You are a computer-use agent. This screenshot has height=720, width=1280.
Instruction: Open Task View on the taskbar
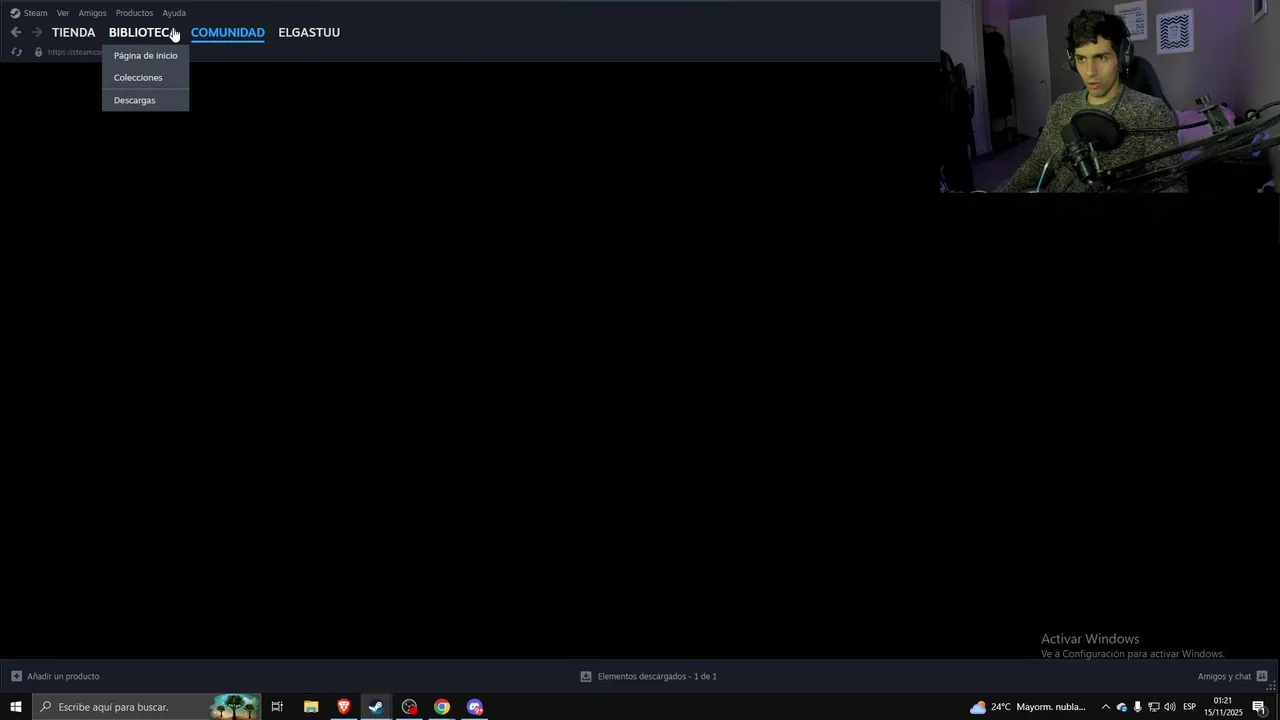277,707
